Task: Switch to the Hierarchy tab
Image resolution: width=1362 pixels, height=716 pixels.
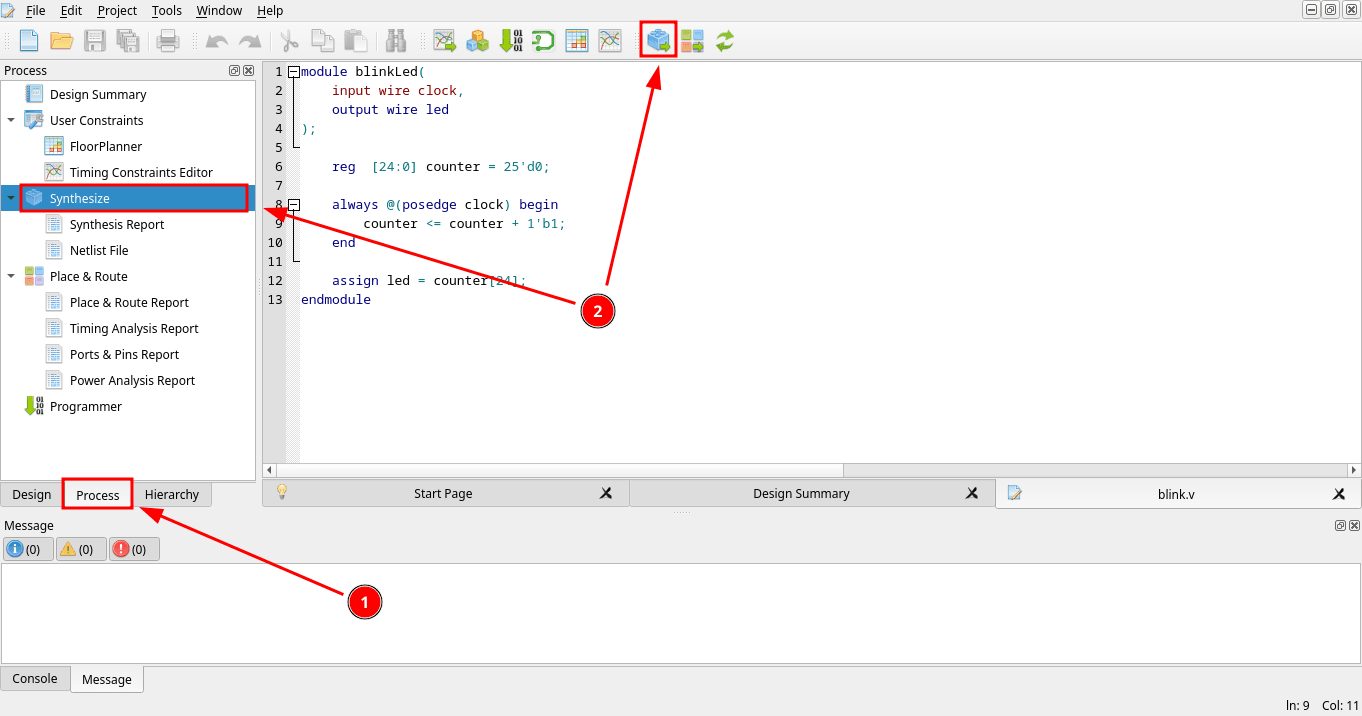Action: coord(172,494)
